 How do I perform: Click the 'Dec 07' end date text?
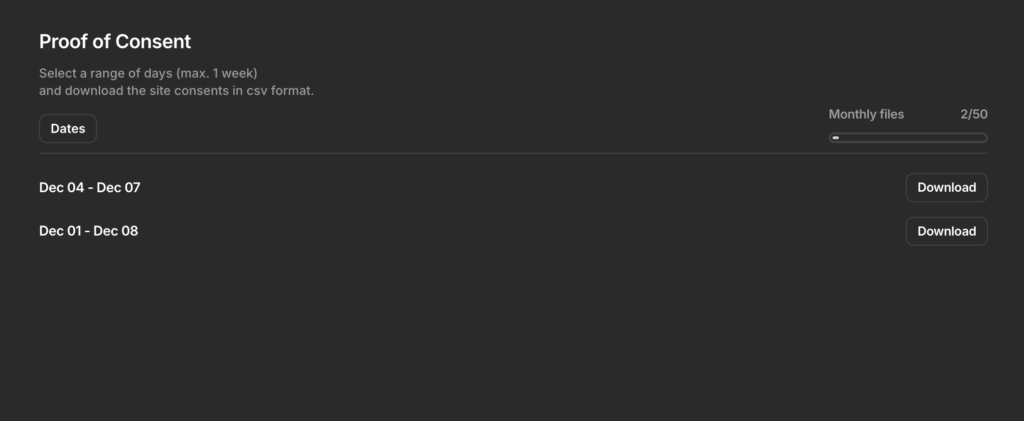118,187
